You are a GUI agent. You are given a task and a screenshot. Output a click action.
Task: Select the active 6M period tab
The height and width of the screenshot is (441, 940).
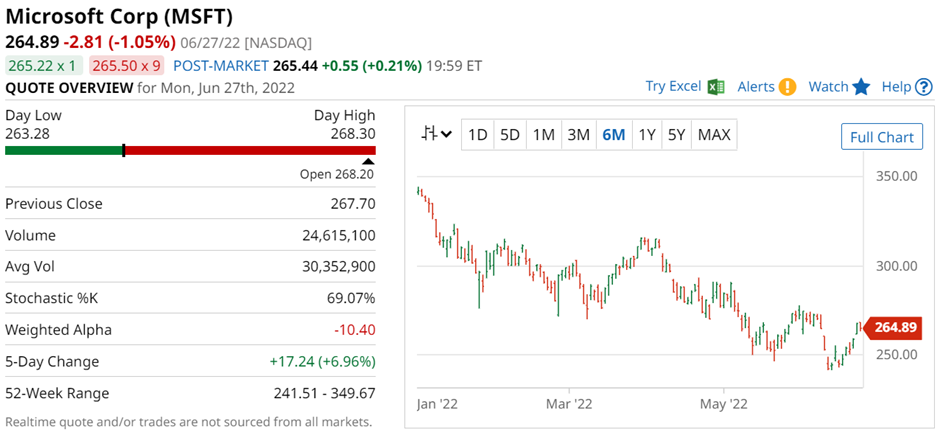(613, 134)
